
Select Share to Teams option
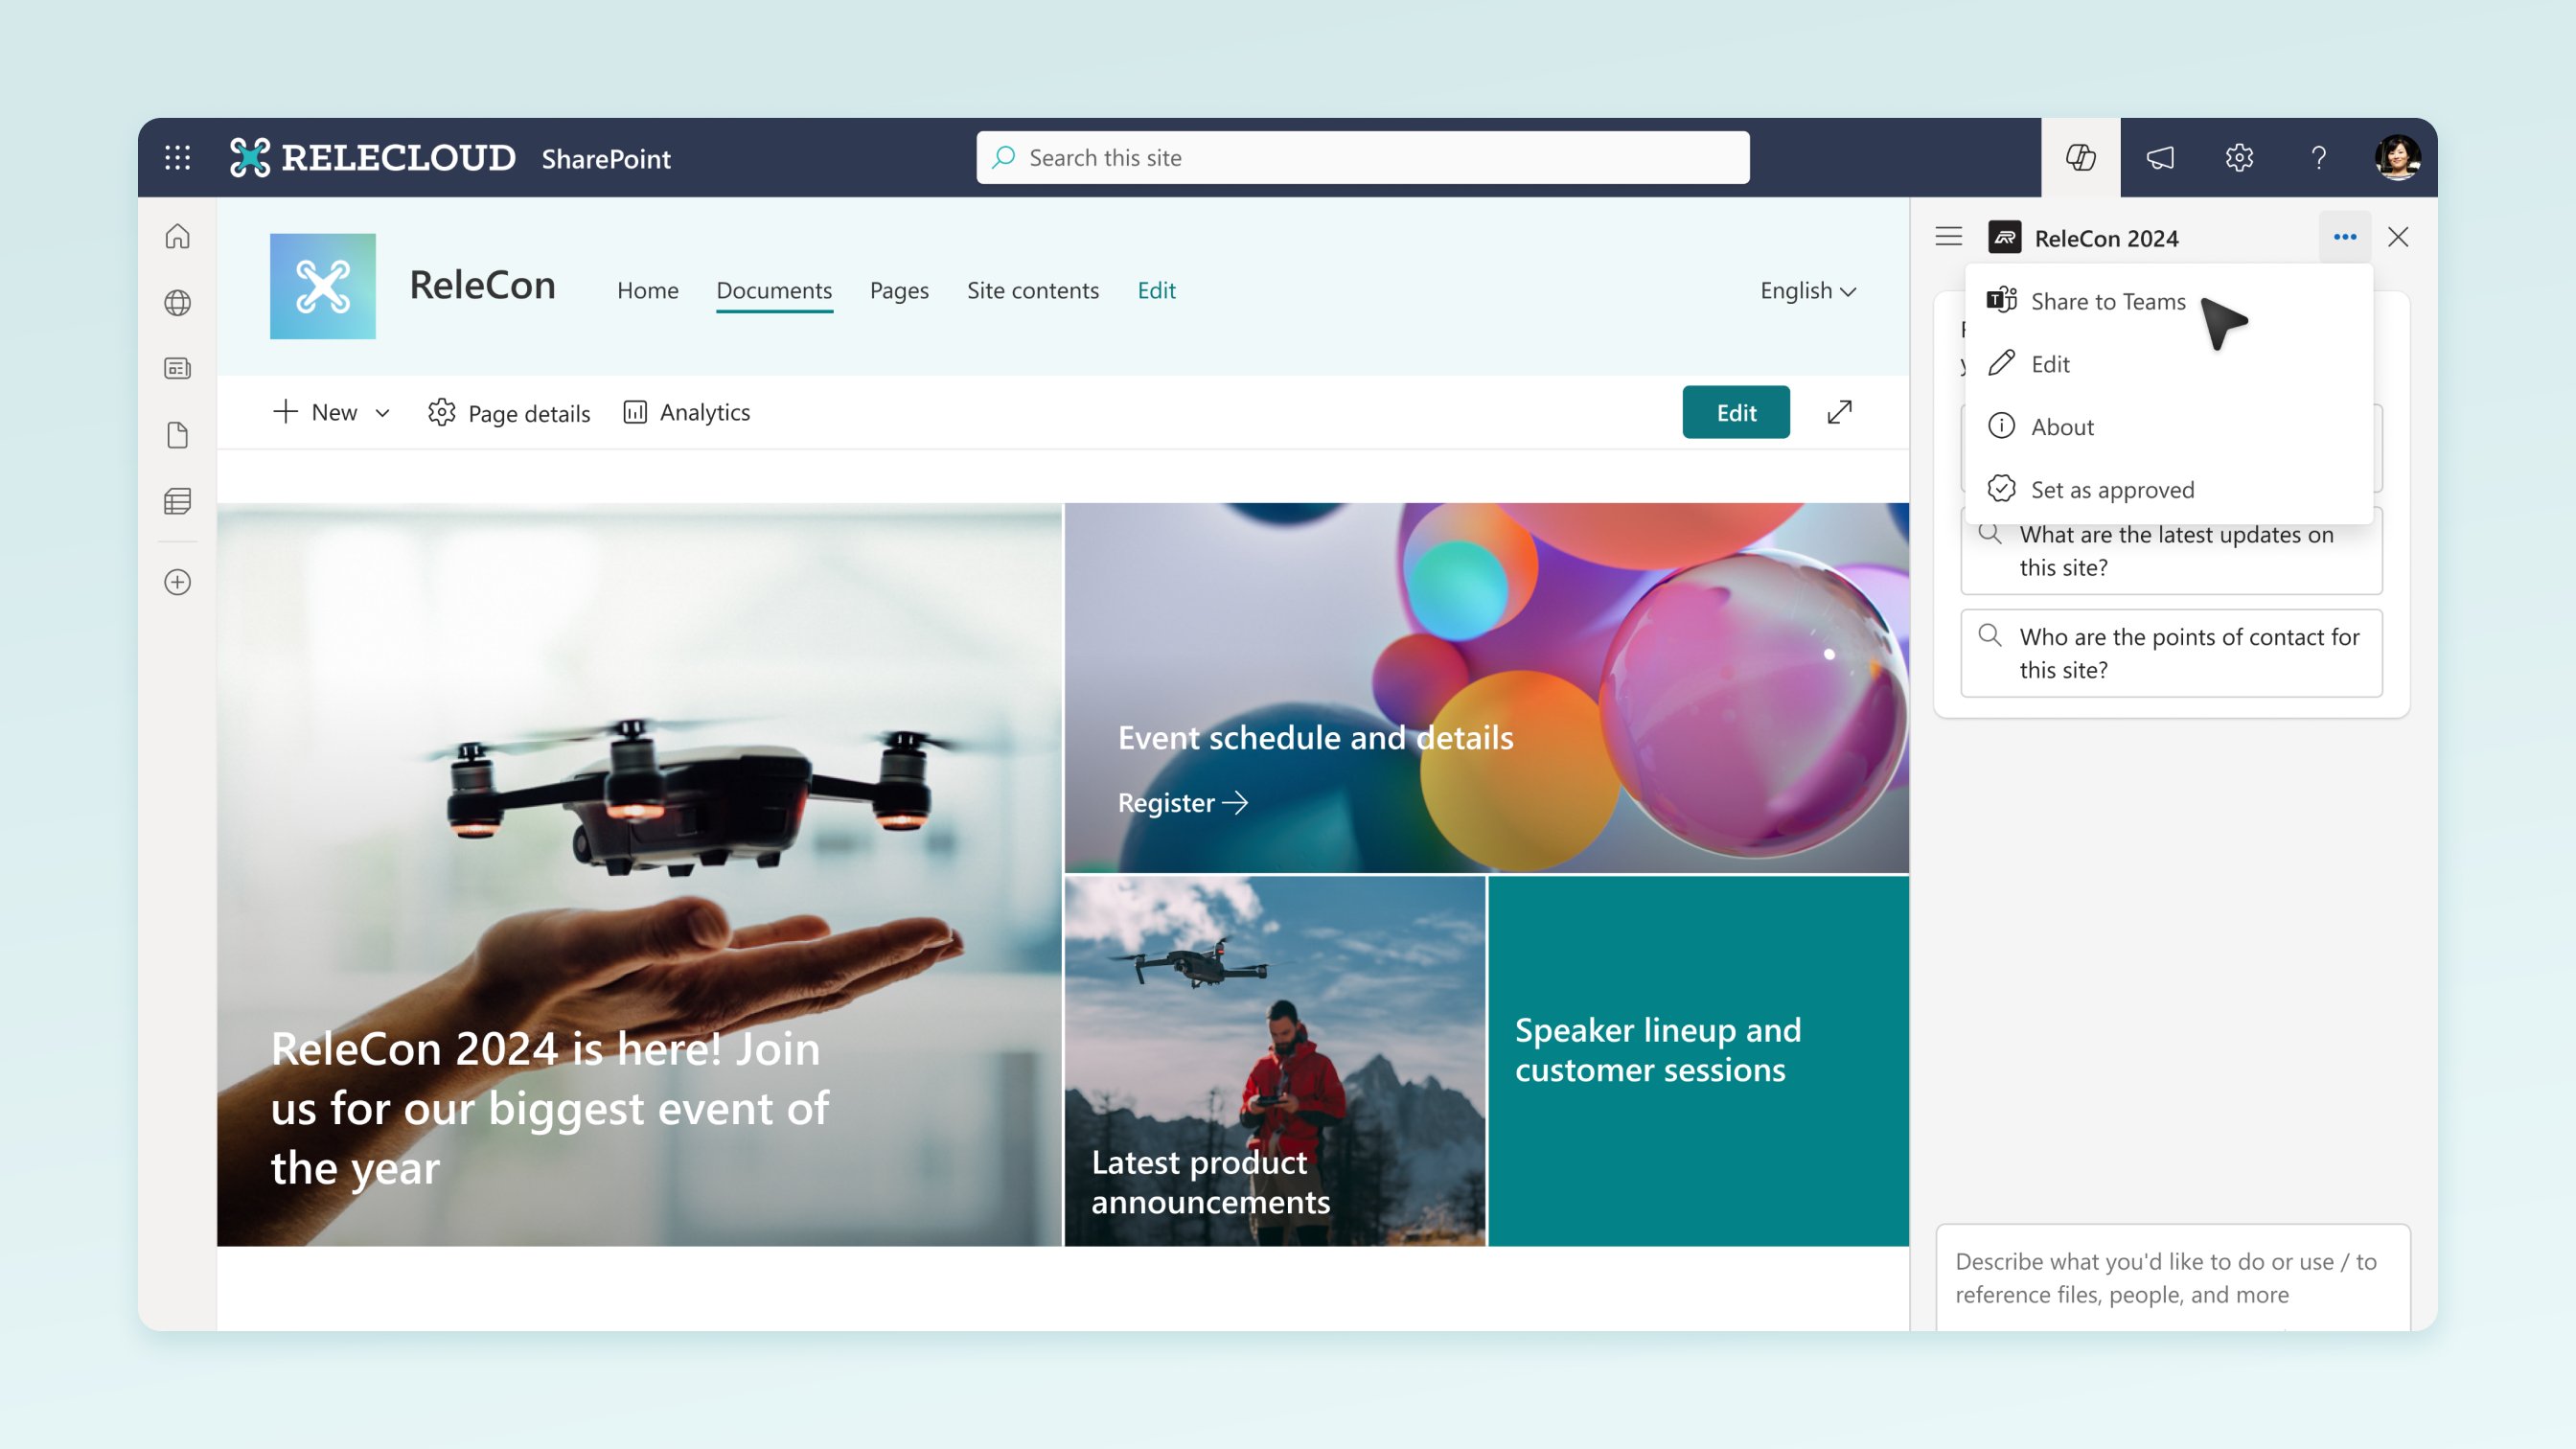2107,299
